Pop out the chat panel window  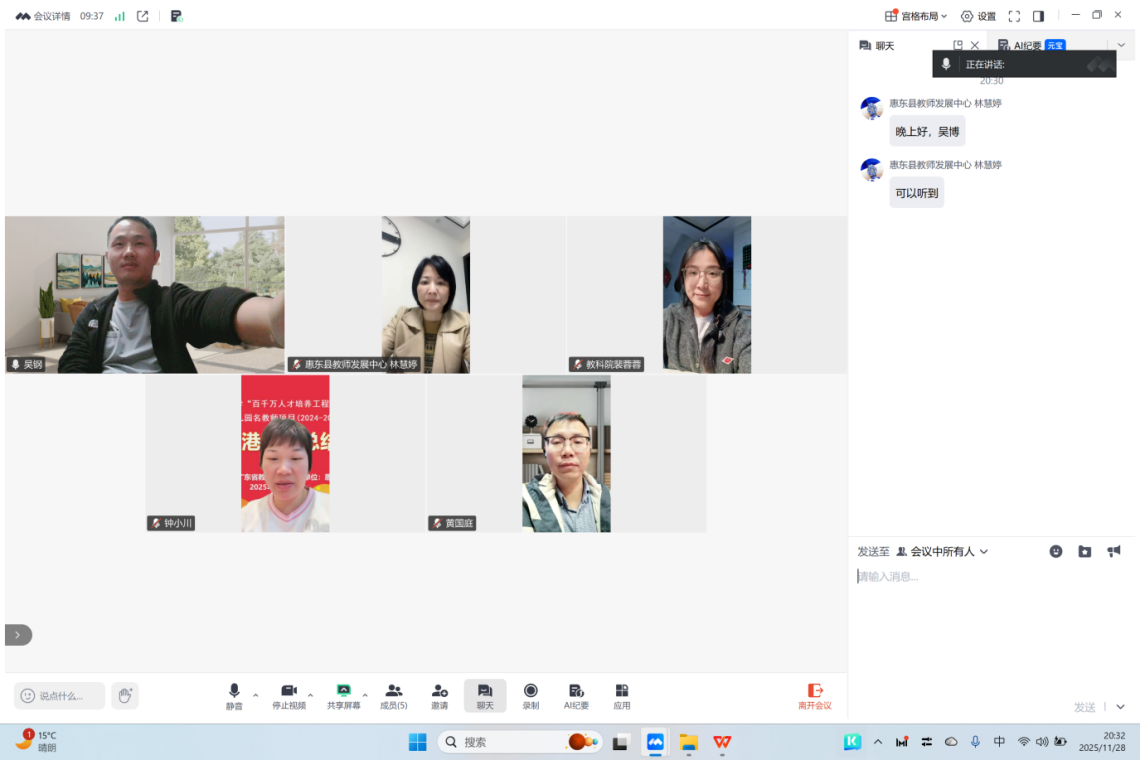(x=957, y=45)
